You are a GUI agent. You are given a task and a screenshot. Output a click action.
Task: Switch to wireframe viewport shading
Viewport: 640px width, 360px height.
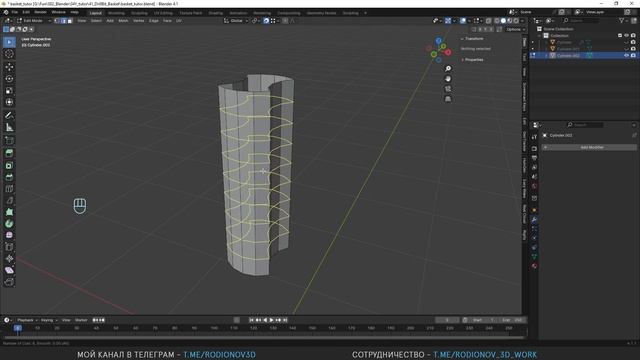click(497, 20)
